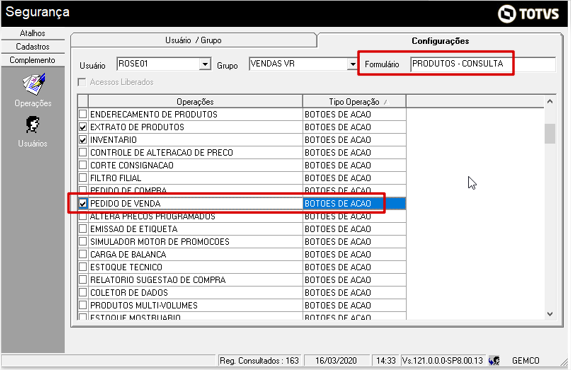Check CARGA DE BALANCA checkbox
The image size is (571, 370).
click(83, 254)
